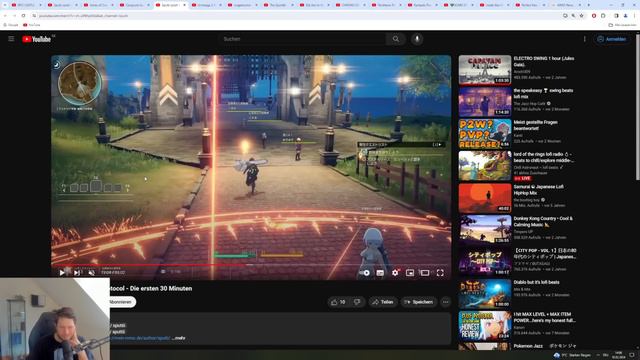
Task: Open Samurai Japanese Lofi HipHop Mix thumbnail
Action: 484,198
